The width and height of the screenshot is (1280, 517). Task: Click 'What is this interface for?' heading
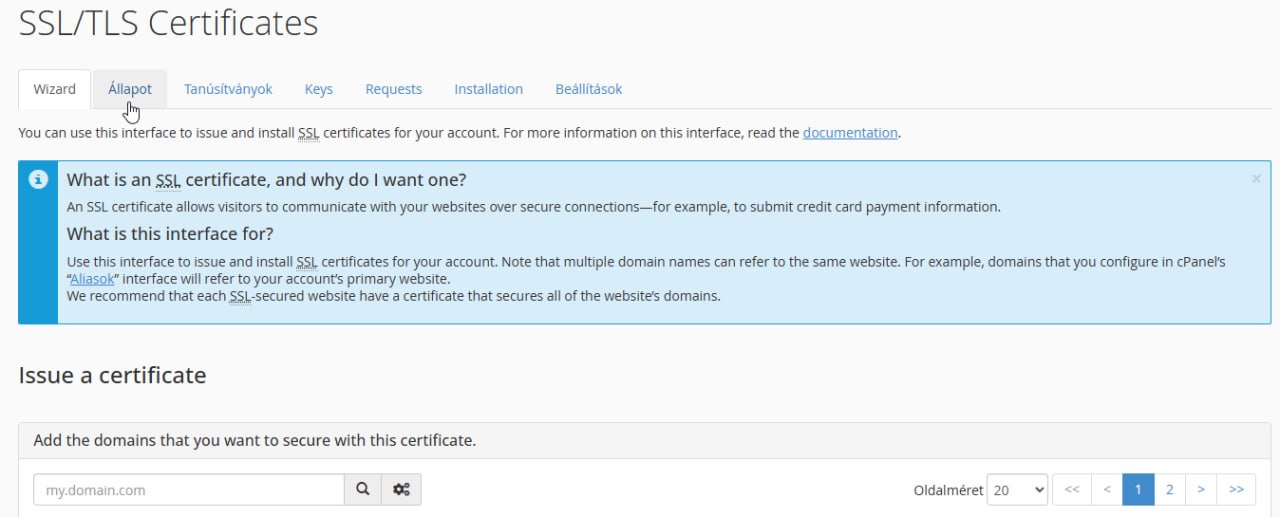click(170, 234)
